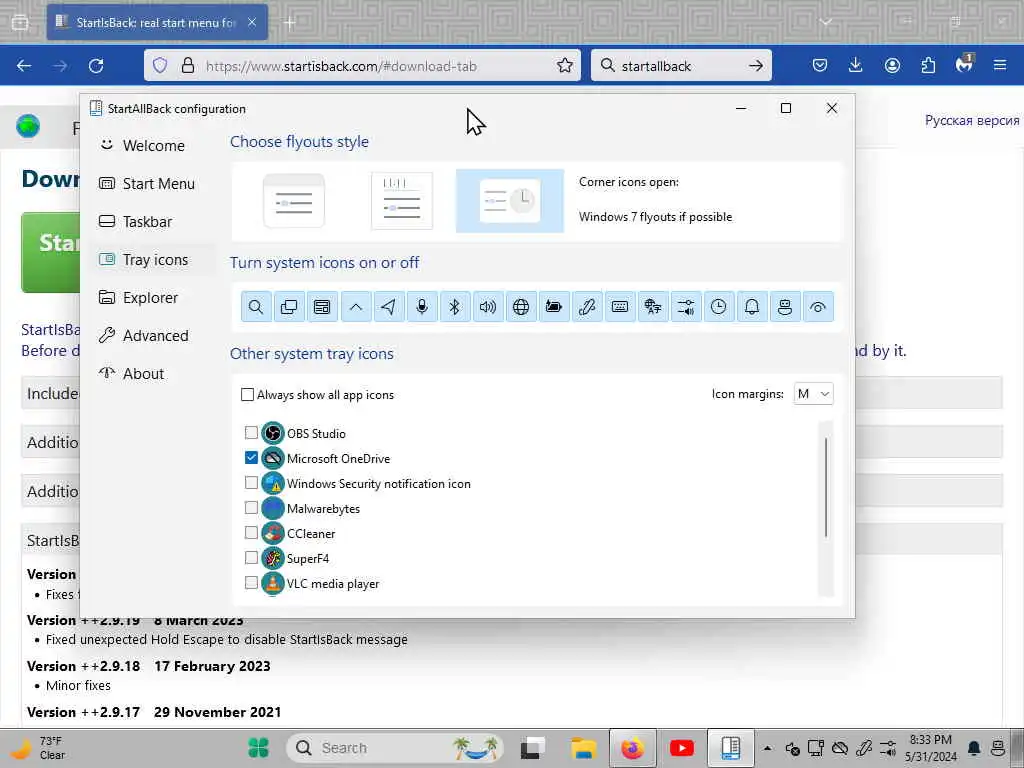Uncheck Microsoft OneDrive tray icon
Screen dimensions: 1024x768
(x=251, y=458)
